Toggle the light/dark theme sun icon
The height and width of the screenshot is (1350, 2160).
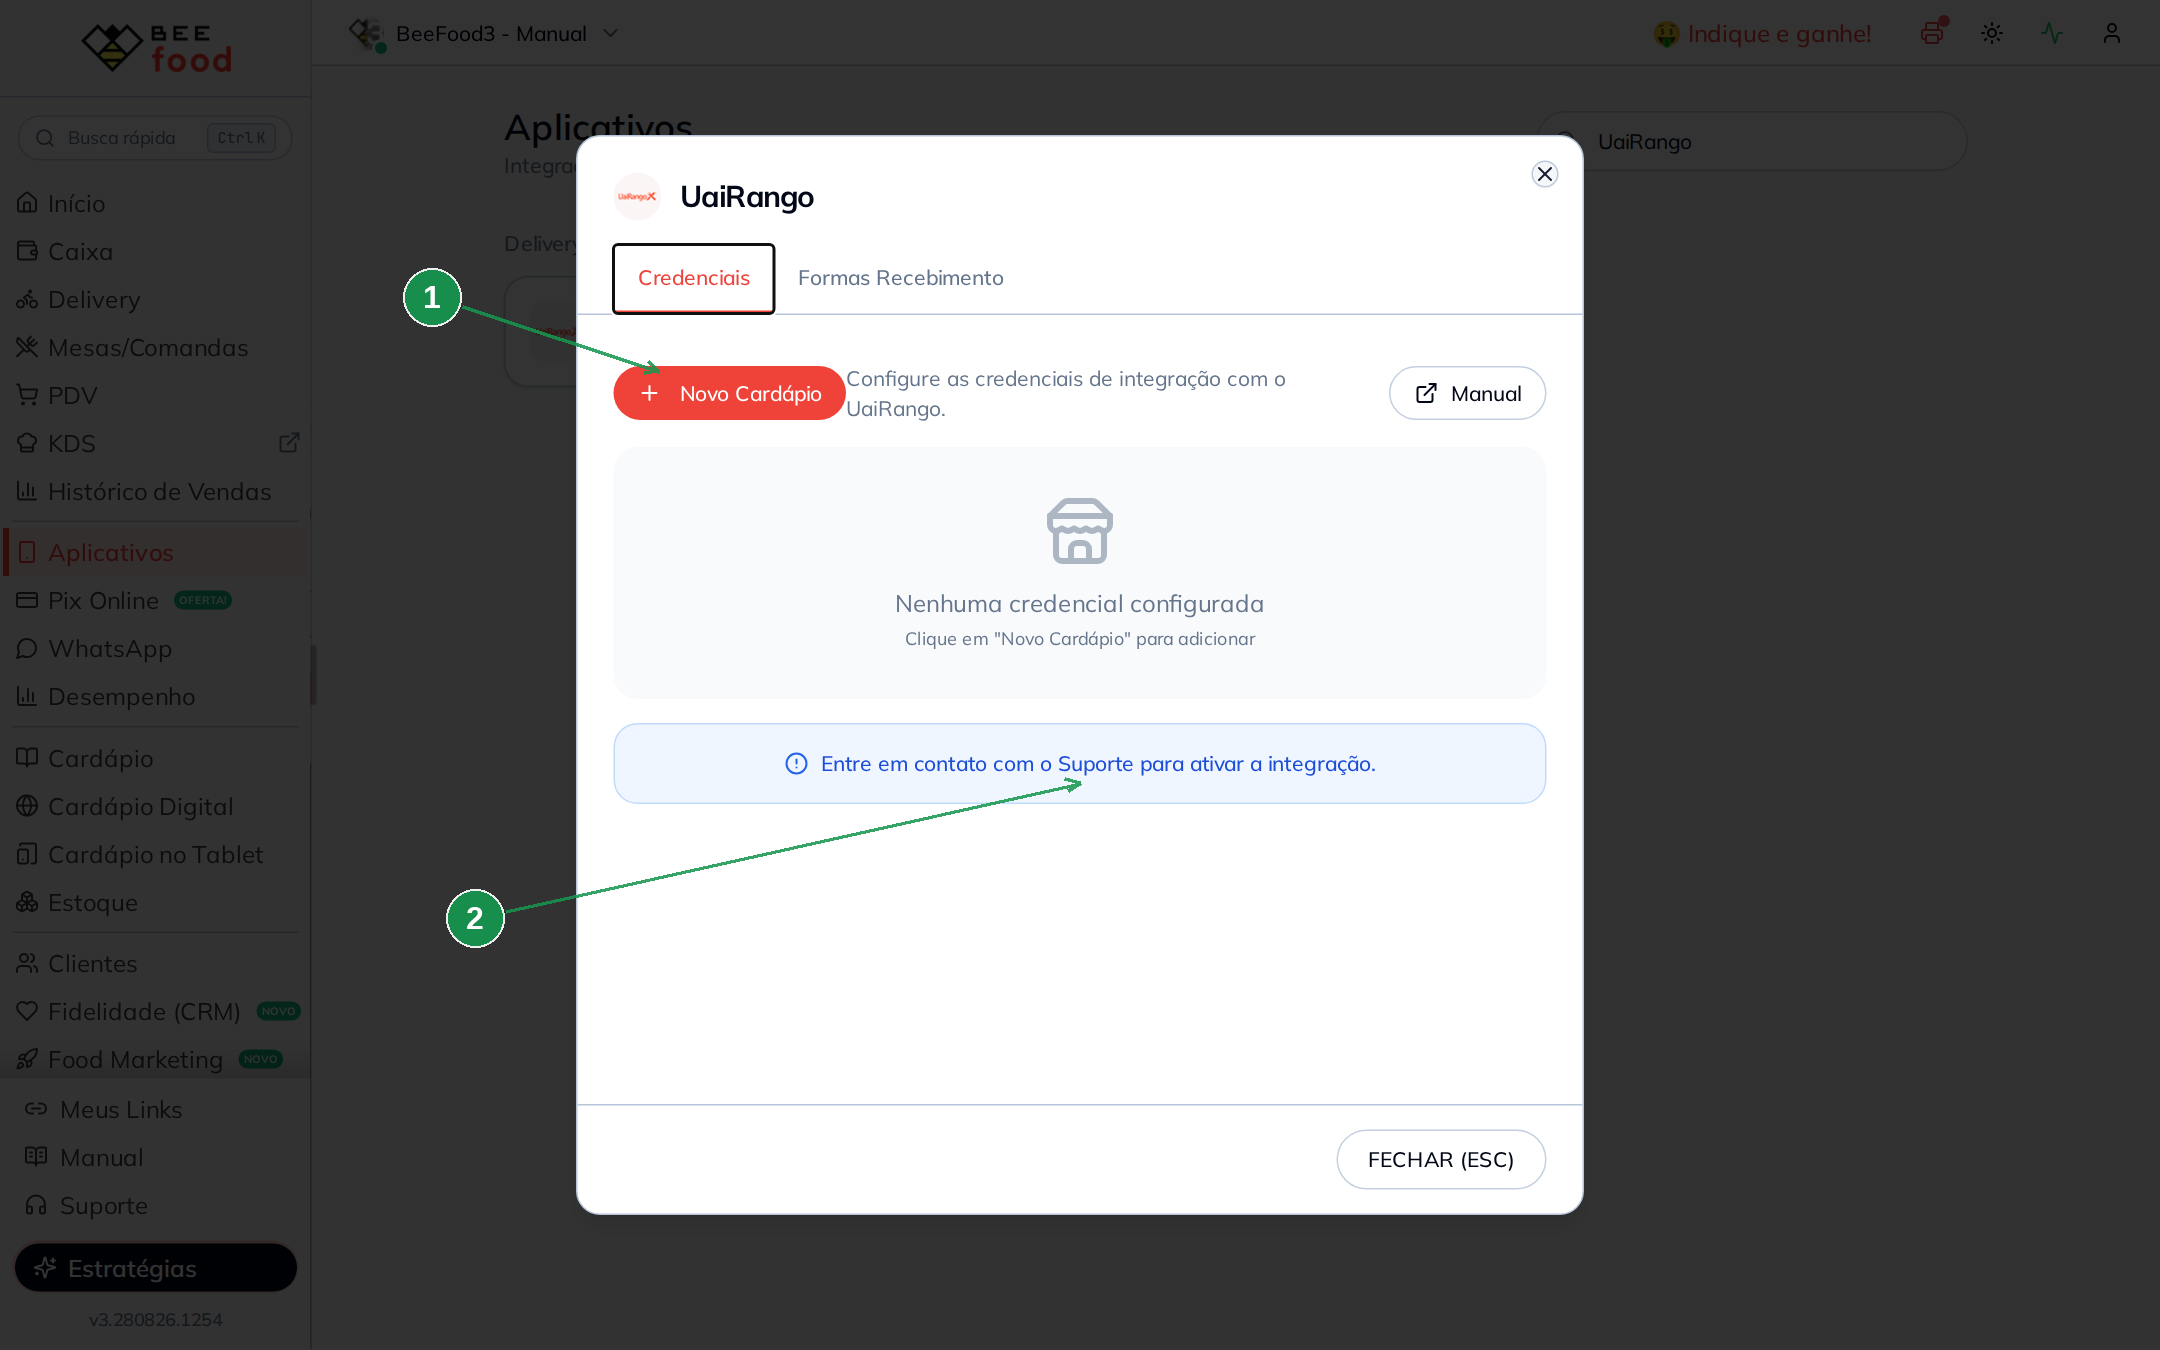[x=1992, y=33]
